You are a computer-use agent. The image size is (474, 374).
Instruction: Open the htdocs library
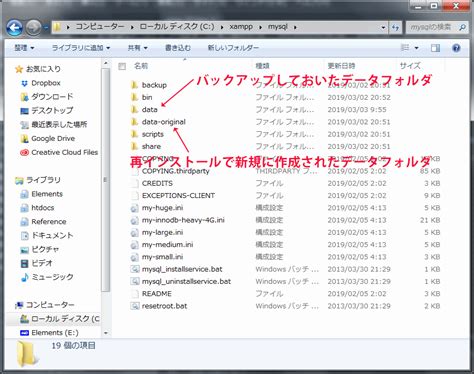click(x=43, y=208)
